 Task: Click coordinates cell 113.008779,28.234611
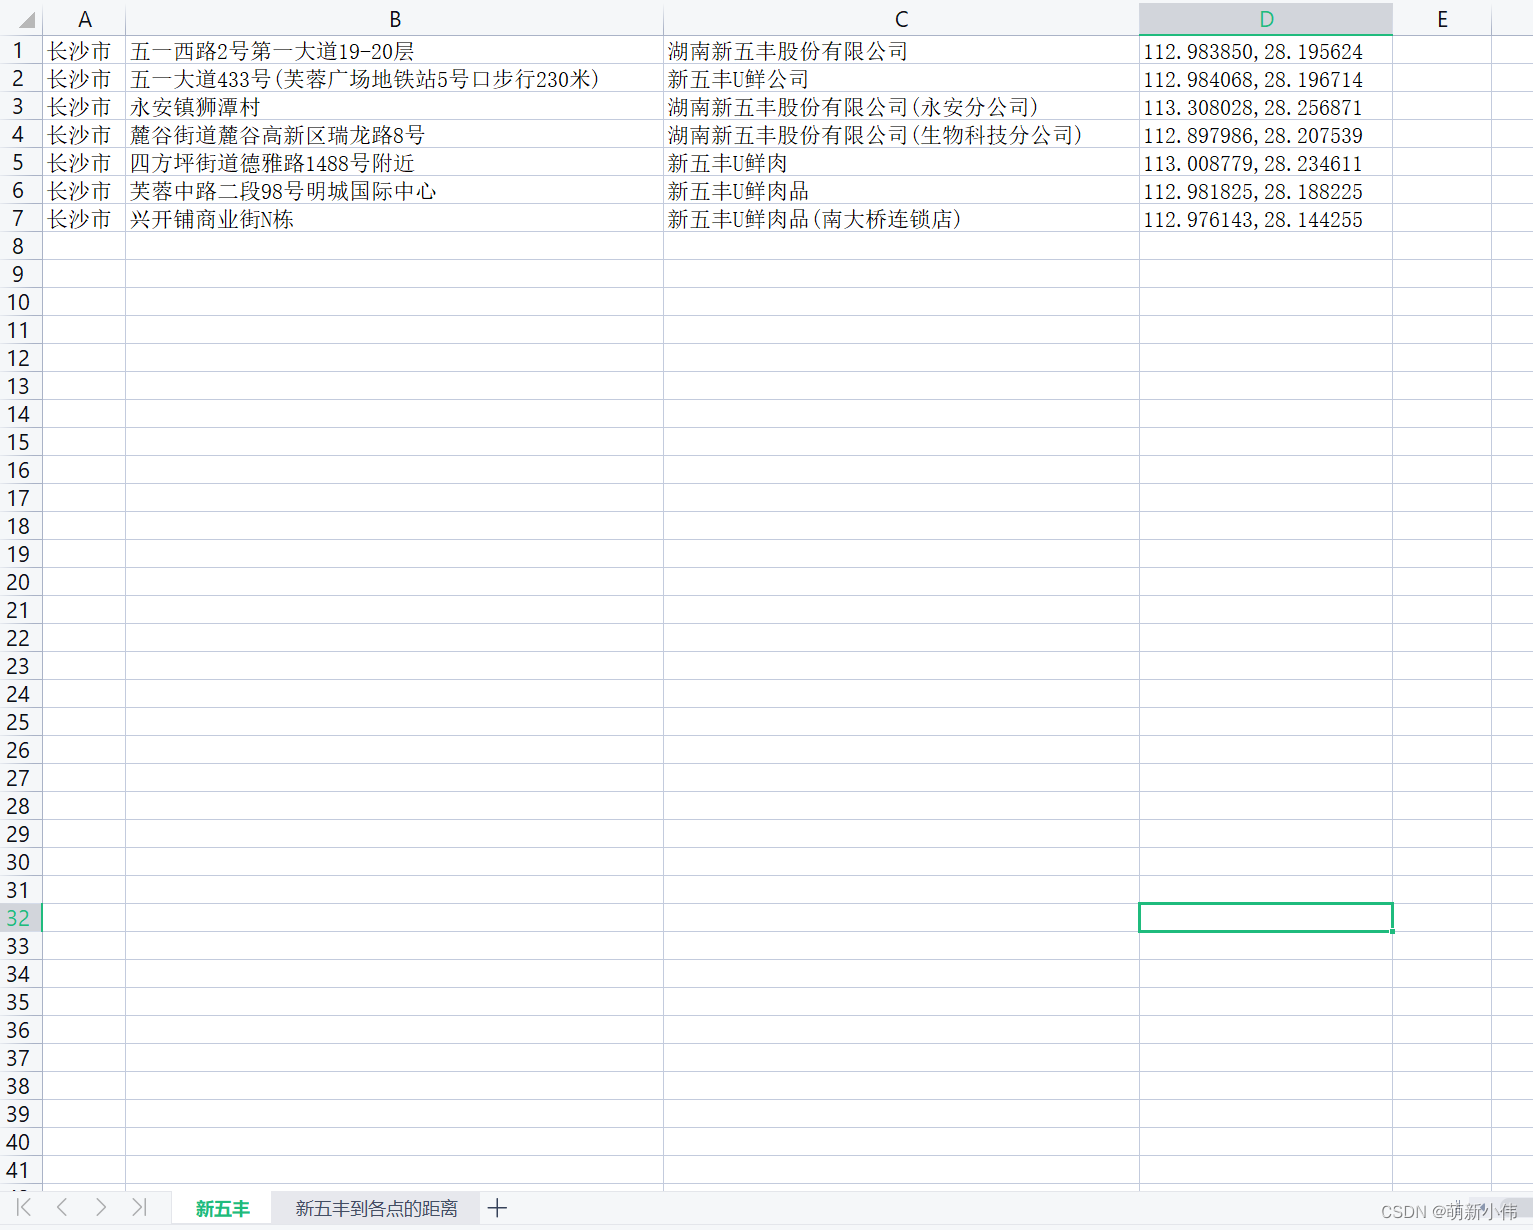tap(1266, 162)
